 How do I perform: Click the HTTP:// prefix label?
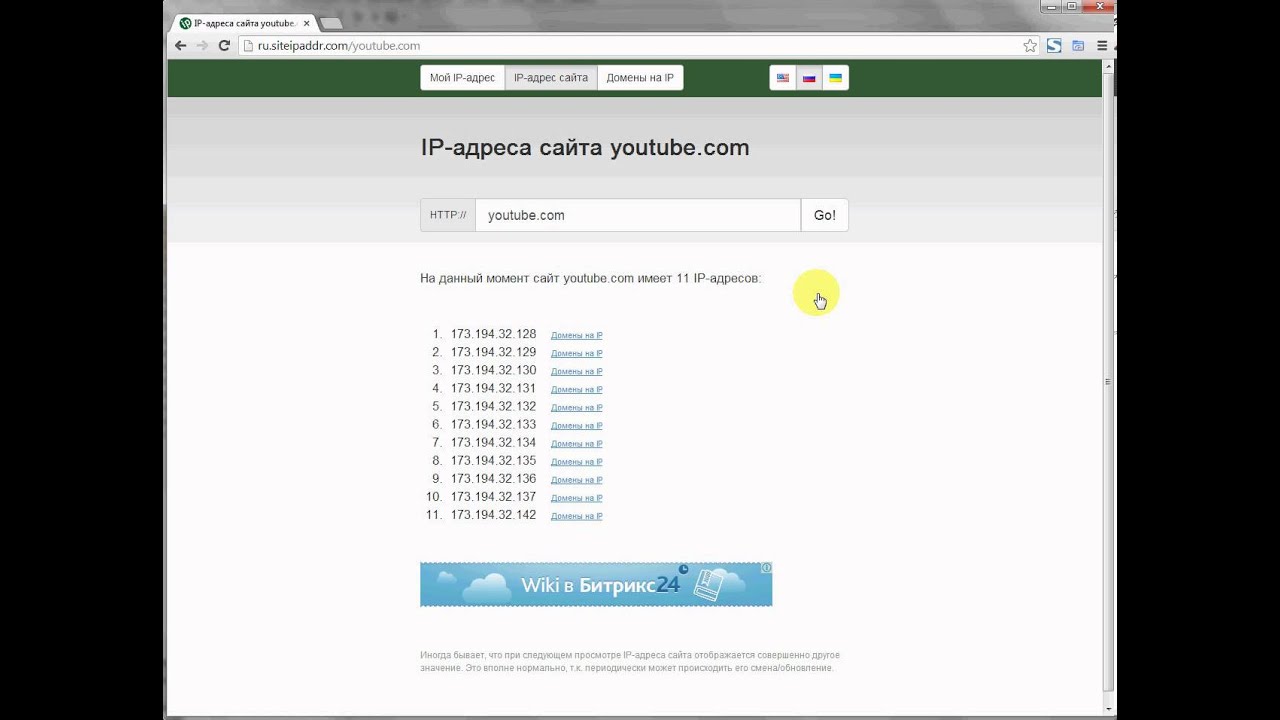point(448,215)
